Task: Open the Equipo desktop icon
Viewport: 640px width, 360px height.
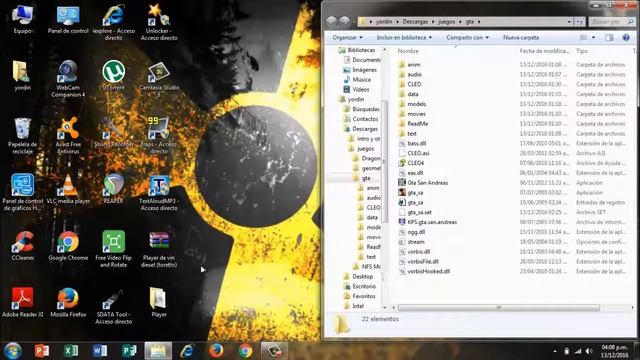Action: [x=22, y=19]
